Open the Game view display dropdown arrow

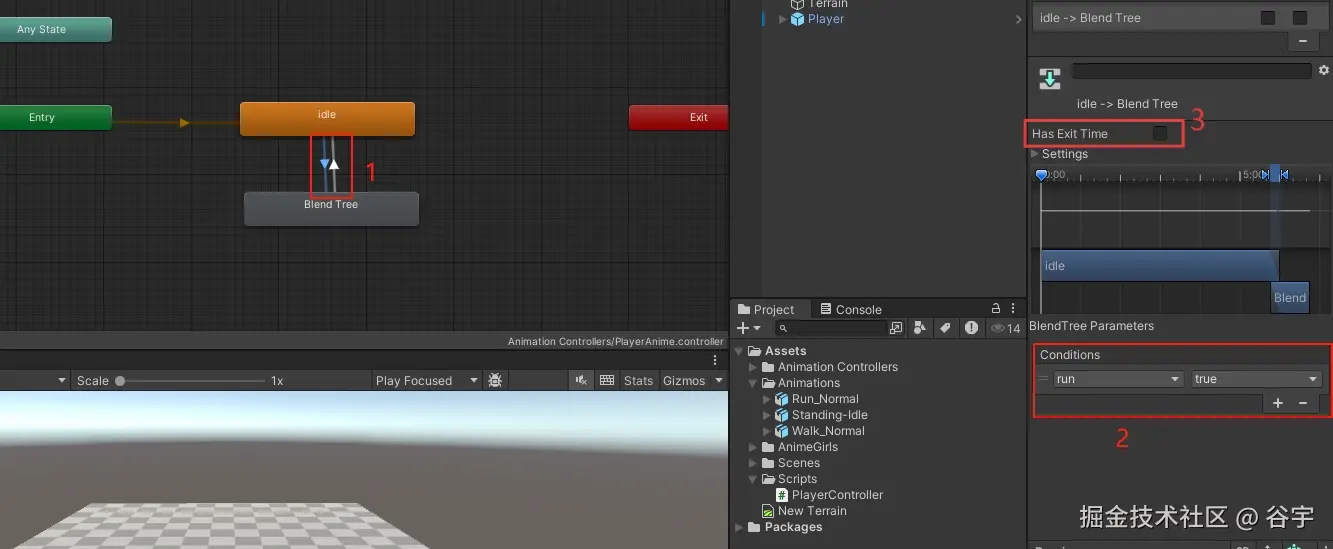pos(62,381)
